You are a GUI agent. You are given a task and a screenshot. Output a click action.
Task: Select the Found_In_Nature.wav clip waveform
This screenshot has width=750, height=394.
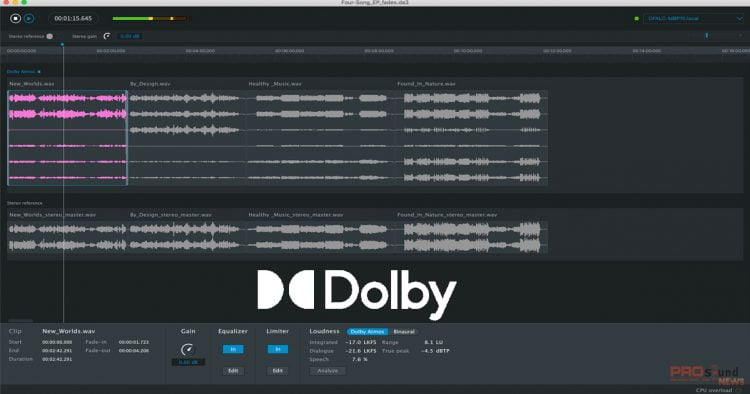(472, 138)
